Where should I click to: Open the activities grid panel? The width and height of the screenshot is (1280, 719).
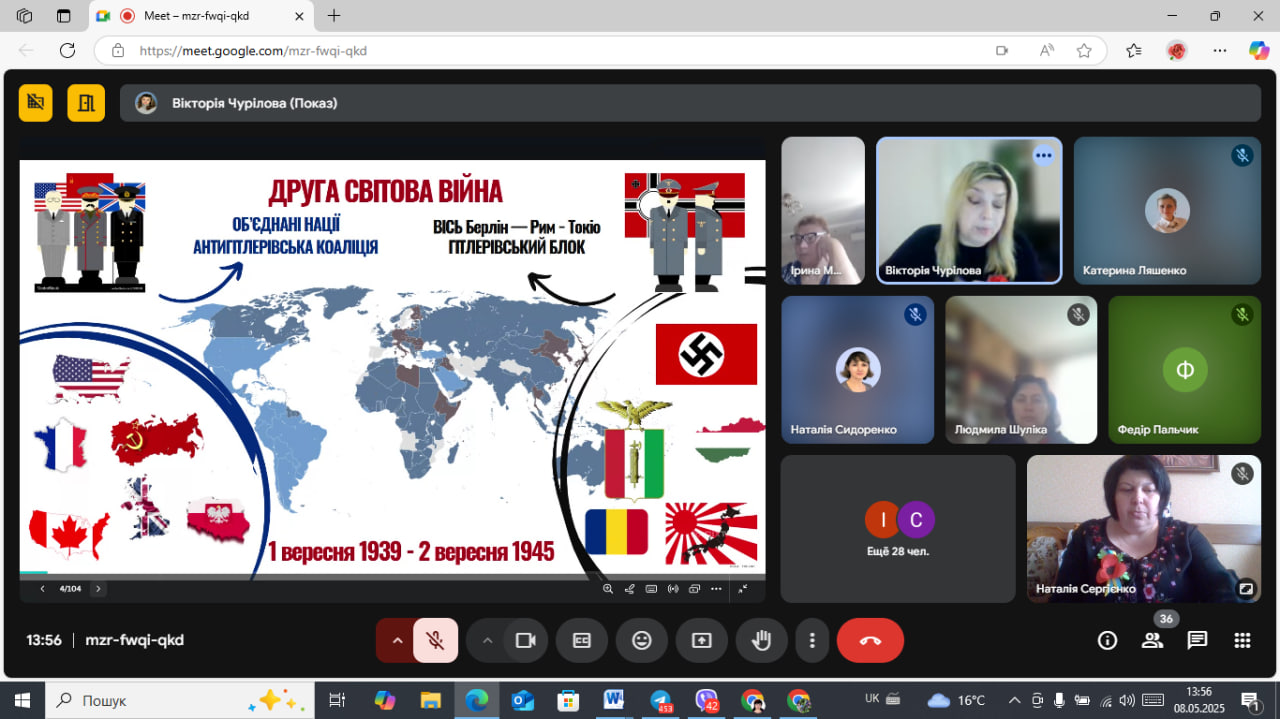1243,640
